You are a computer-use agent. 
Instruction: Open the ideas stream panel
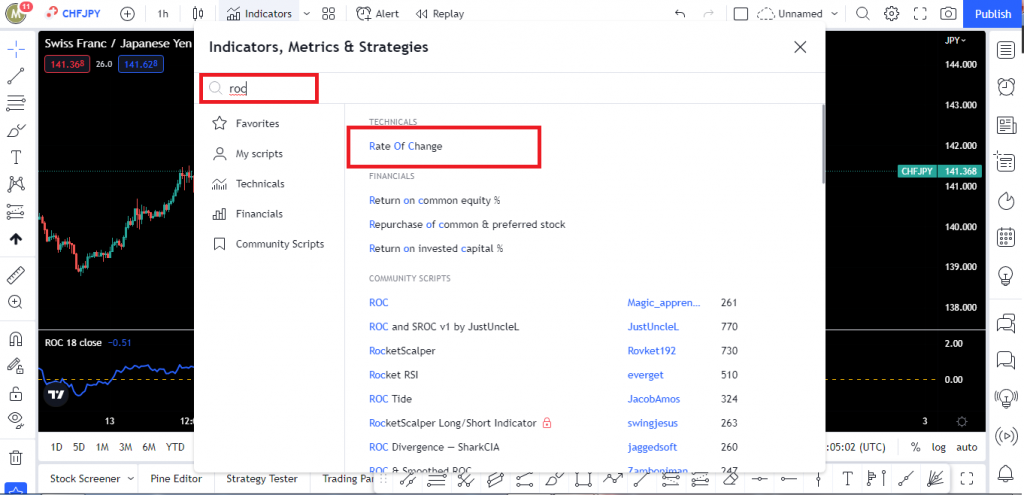[x=1006, y=396]
